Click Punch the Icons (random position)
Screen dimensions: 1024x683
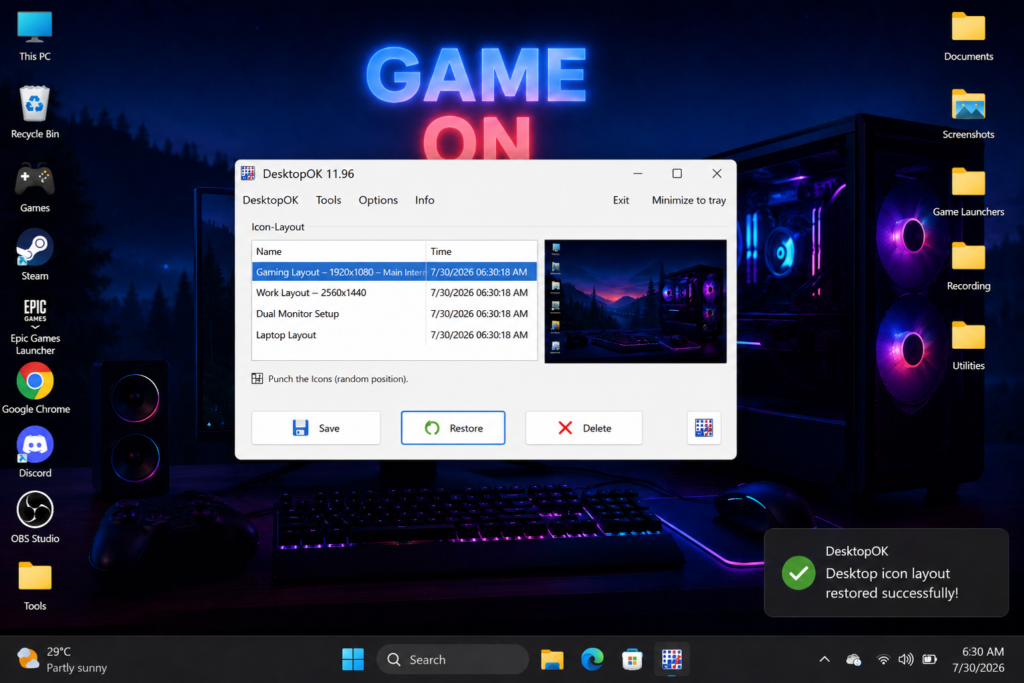(x=338, y=379)
